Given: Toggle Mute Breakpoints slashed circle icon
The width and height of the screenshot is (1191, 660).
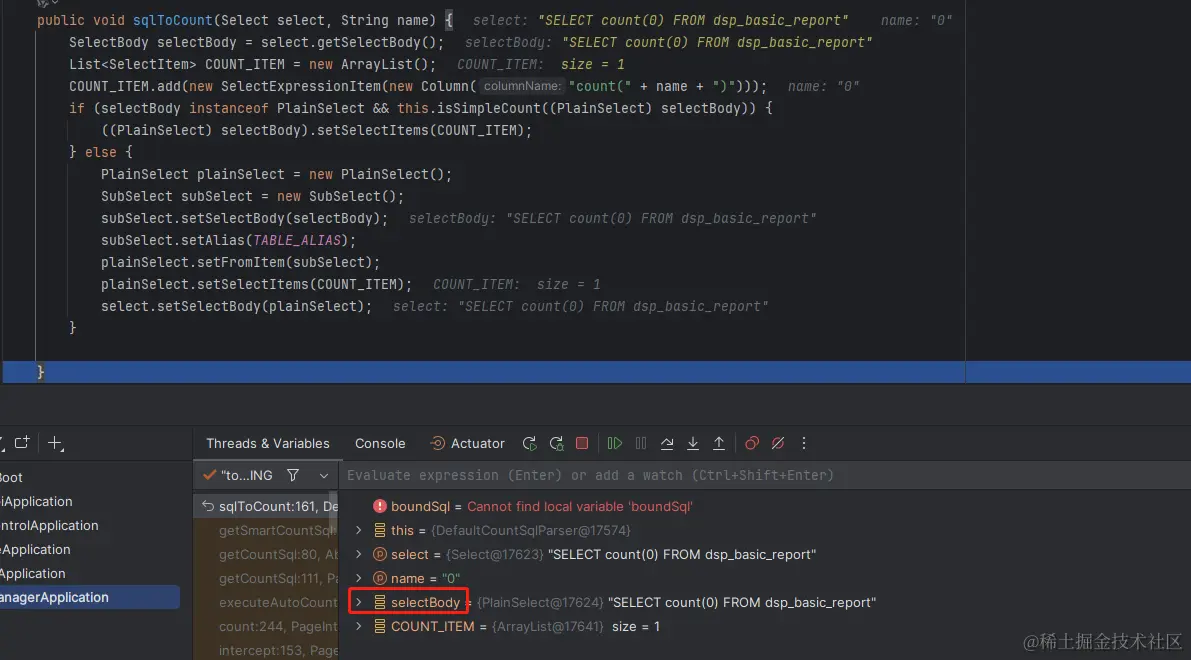Looking at the screenshot, I should [778, 444].
